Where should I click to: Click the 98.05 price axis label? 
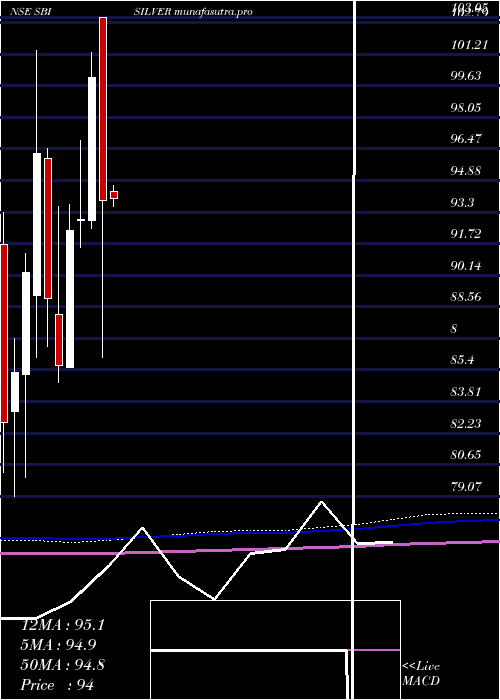[x=466, y=107]
